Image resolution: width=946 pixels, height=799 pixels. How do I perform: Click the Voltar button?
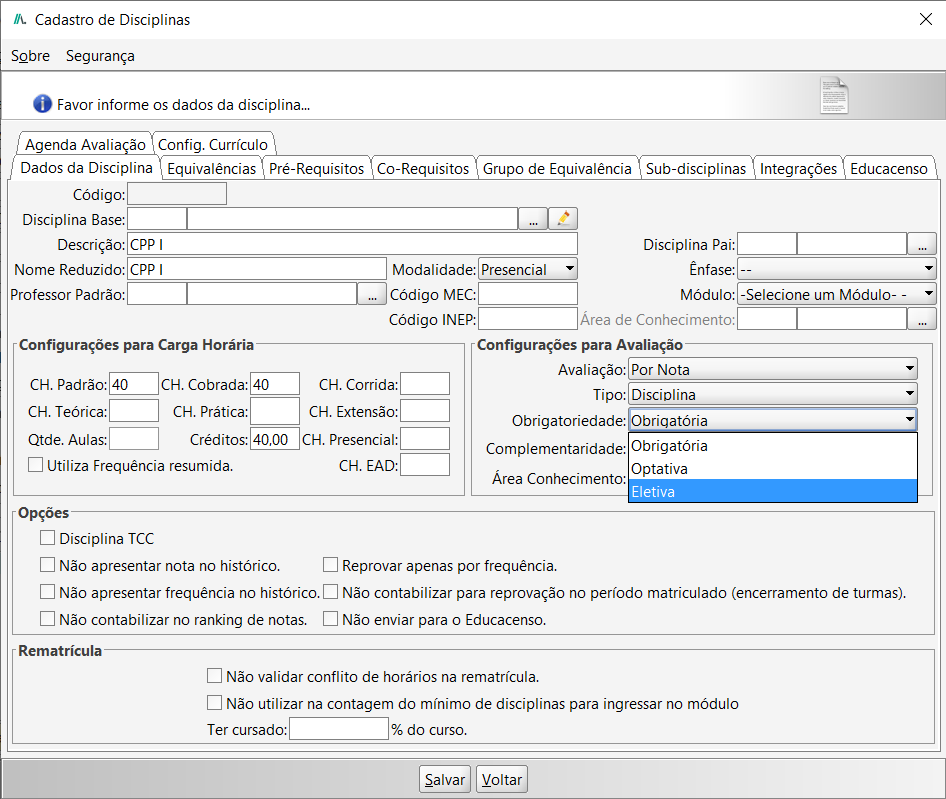pyautogui.click(x=501, y=779)
